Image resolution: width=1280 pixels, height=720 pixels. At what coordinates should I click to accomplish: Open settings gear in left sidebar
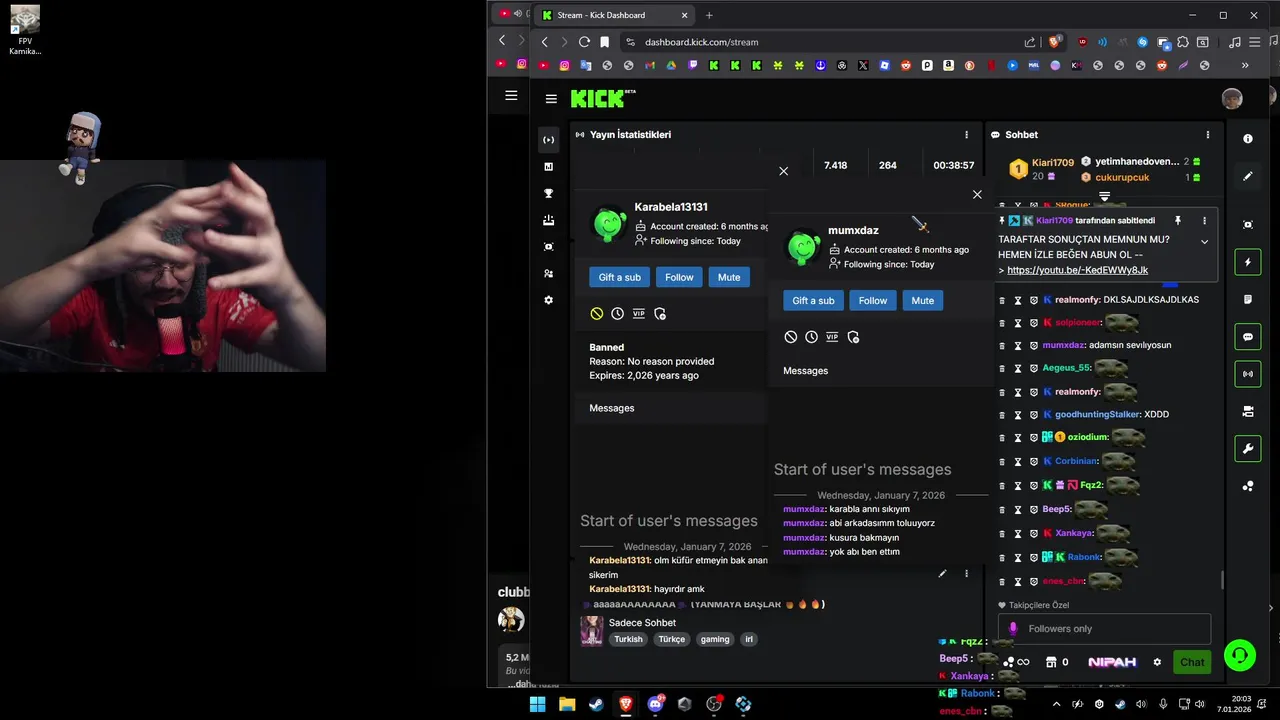[548, 300]
